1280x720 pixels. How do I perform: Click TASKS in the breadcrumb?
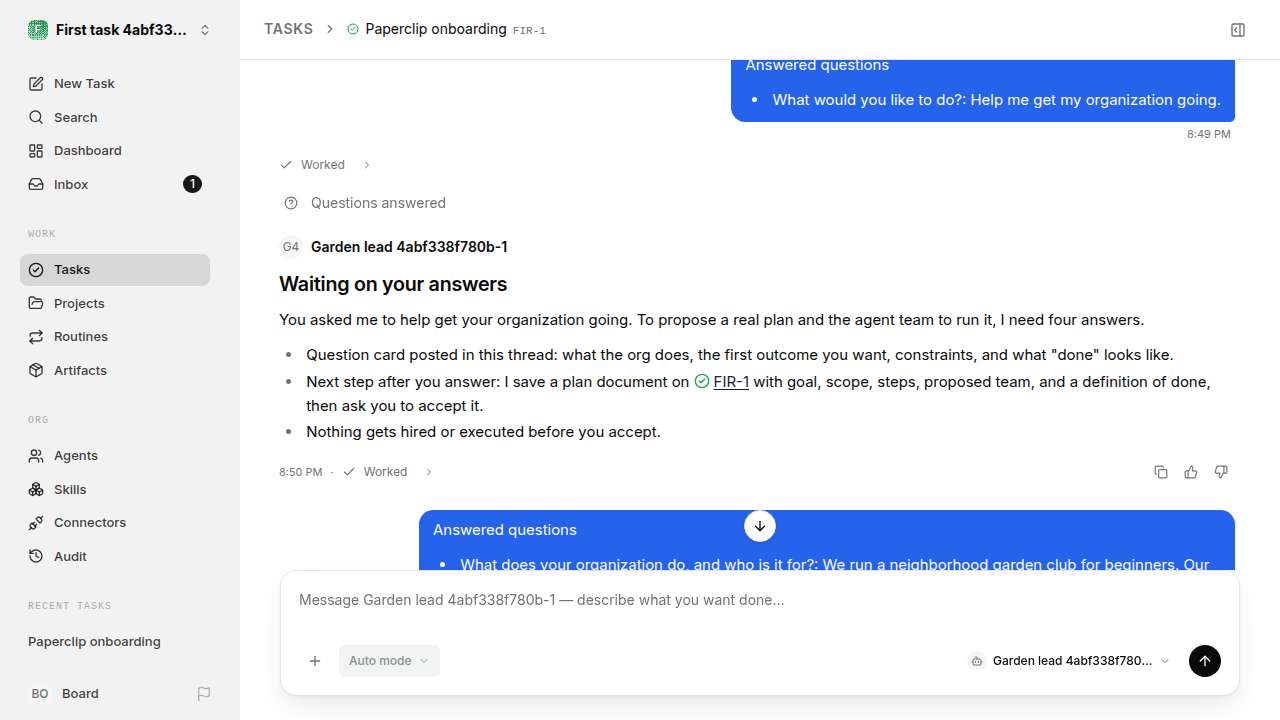click(289, 29)
